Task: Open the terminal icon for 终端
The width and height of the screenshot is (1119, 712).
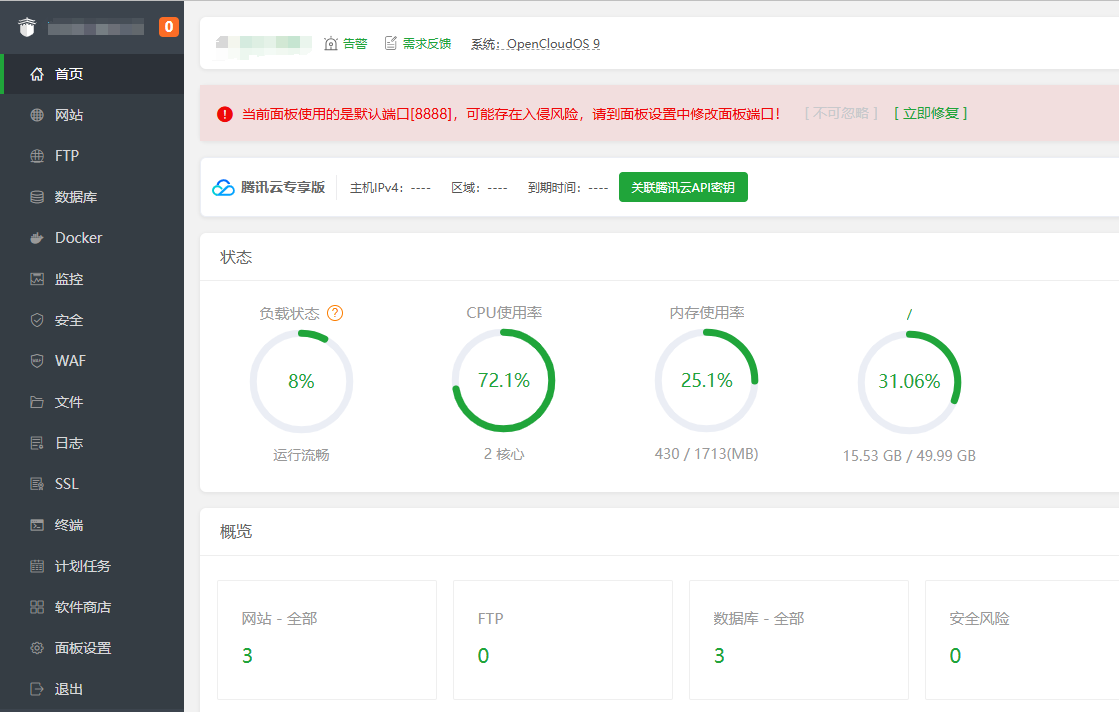Action: (37, 525)
